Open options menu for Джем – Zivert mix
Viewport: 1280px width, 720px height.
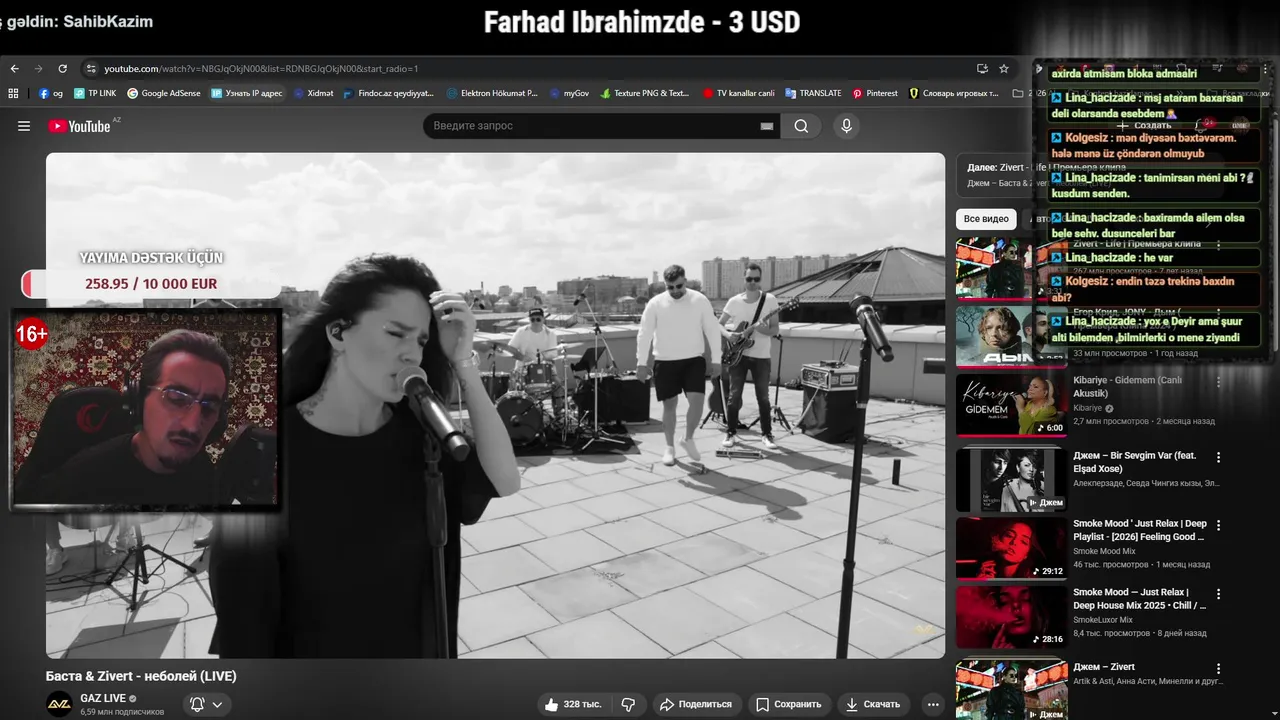tap(1218, 668)
